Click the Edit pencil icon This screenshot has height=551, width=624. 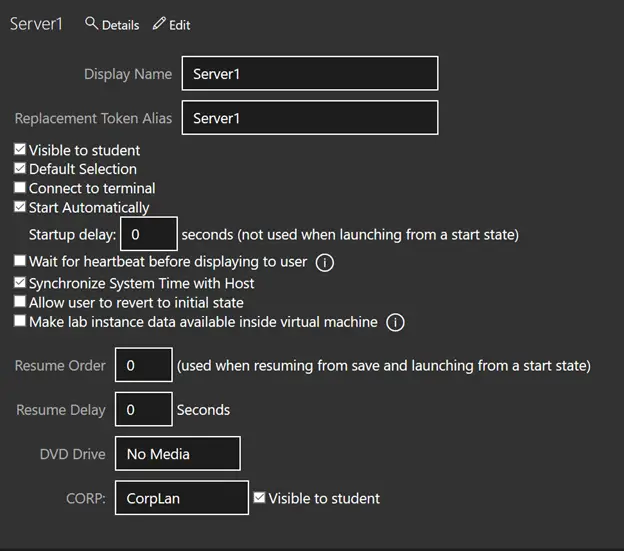(159, 23)
